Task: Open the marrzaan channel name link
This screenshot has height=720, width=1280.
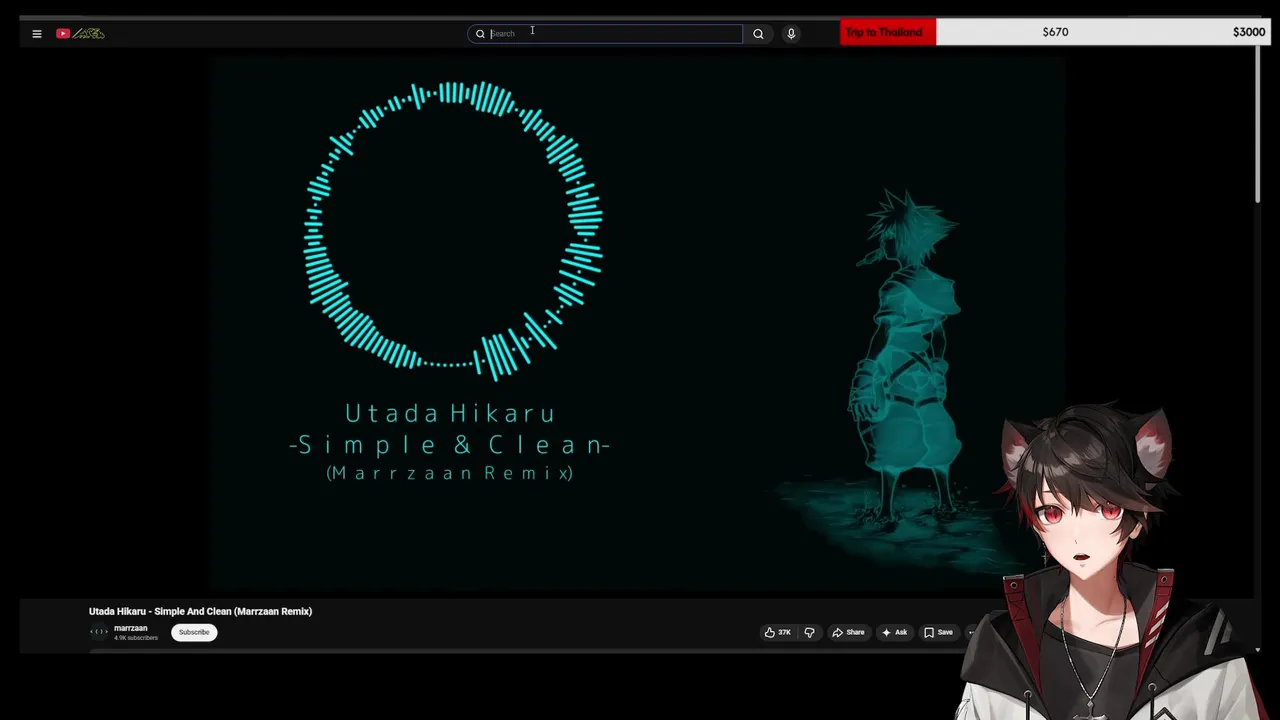Action: [x=130, y=628]
